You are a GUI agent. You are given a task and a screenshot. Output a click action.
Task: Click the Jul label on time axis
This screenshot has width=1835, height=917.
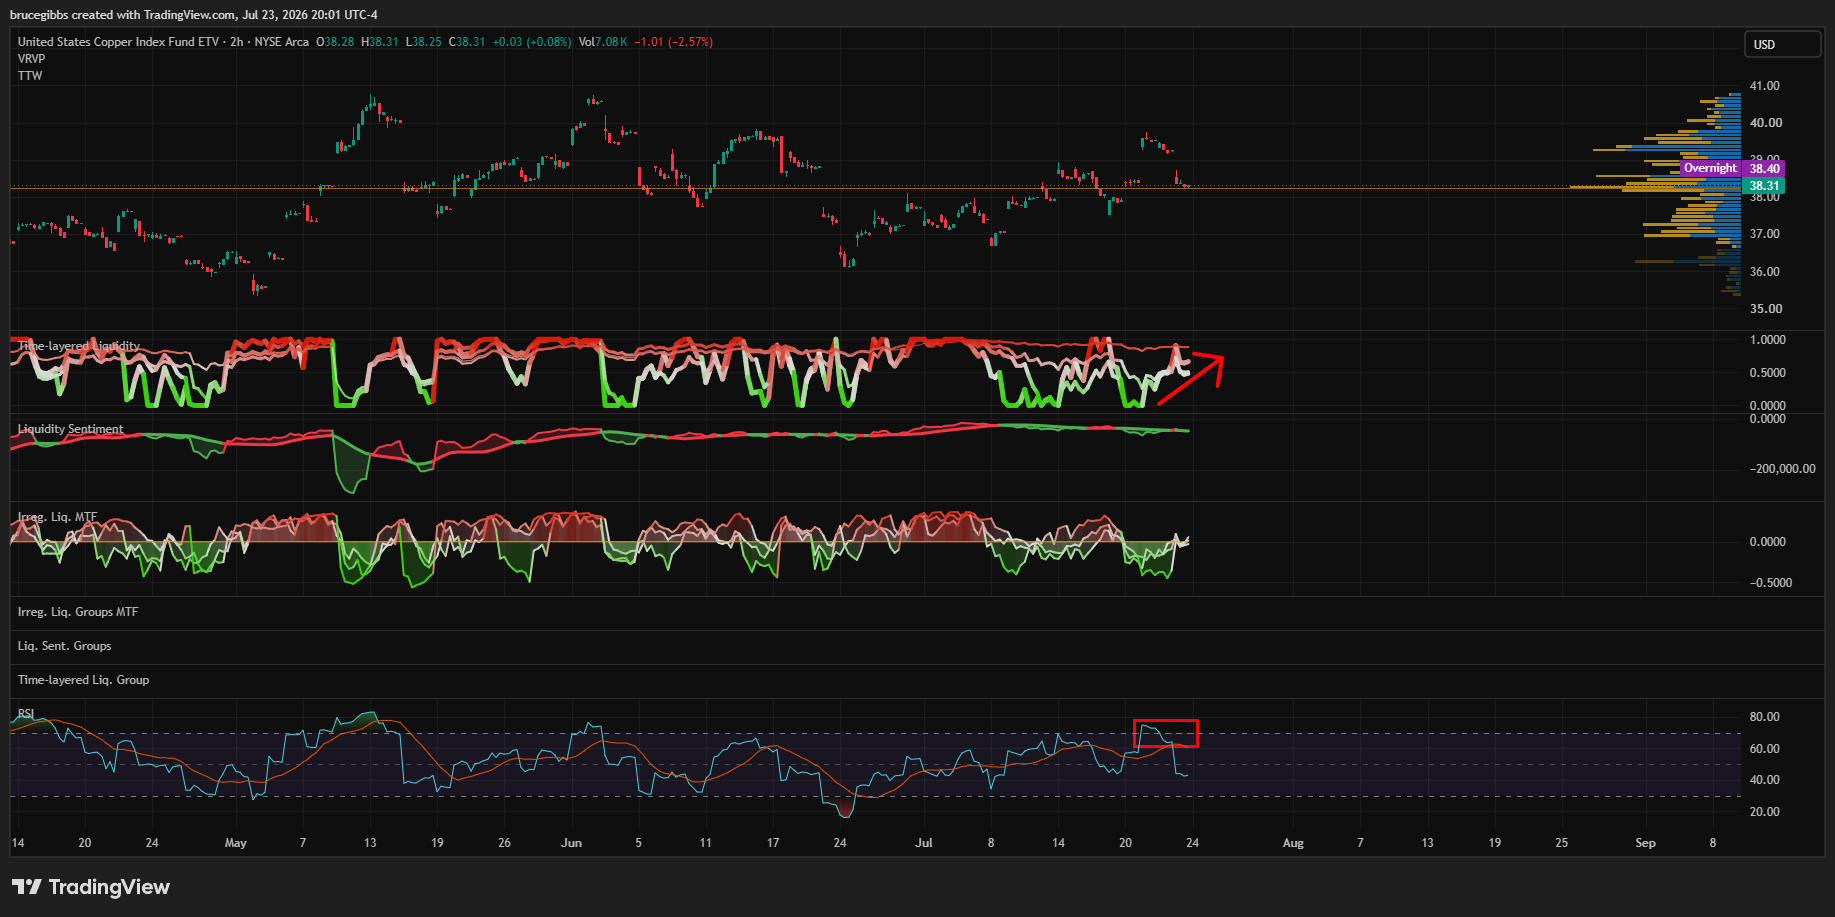click(924, 843)
